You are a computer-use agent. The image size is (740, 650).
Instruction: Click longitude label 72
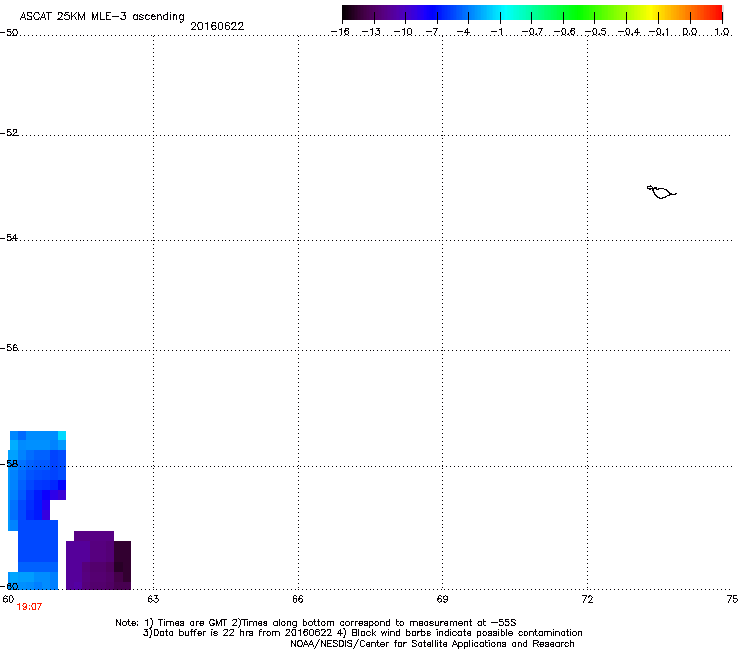click(587, 599)
